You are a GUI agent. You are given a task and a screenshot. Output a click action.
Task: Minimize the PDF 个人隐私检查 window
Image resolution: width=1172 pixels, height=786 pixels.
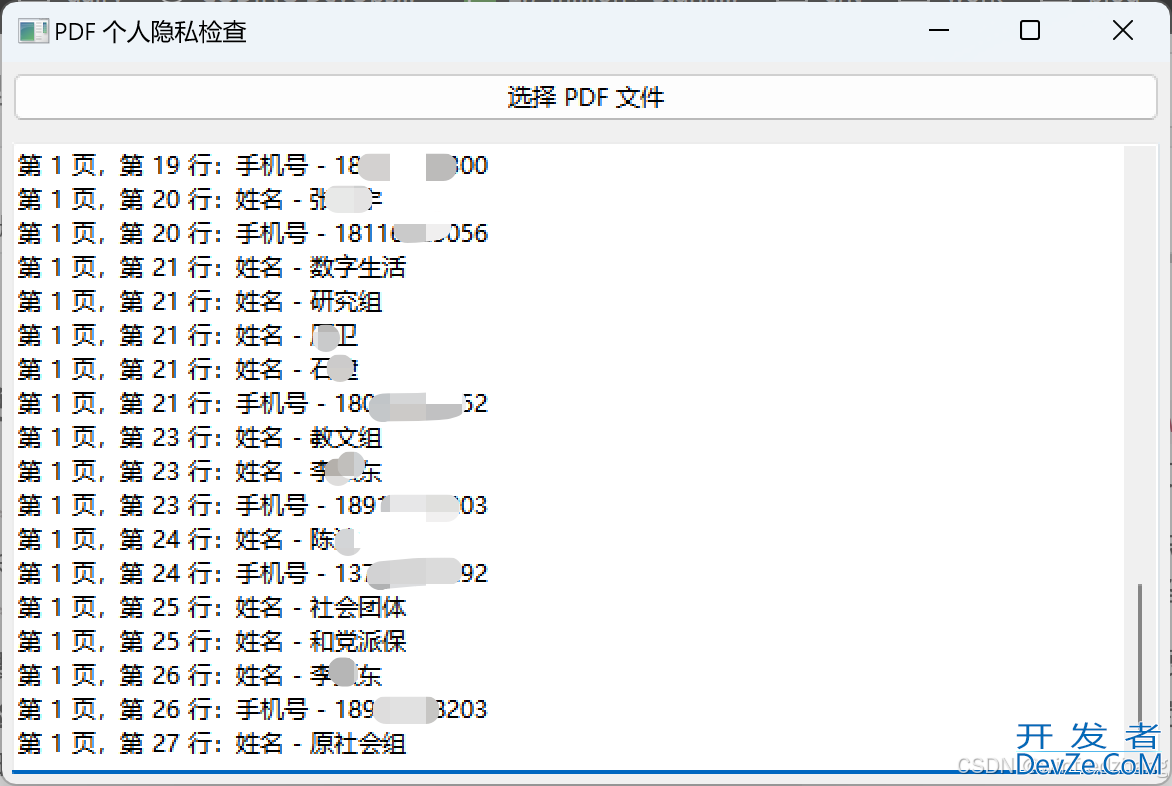[x=939, y=31]
